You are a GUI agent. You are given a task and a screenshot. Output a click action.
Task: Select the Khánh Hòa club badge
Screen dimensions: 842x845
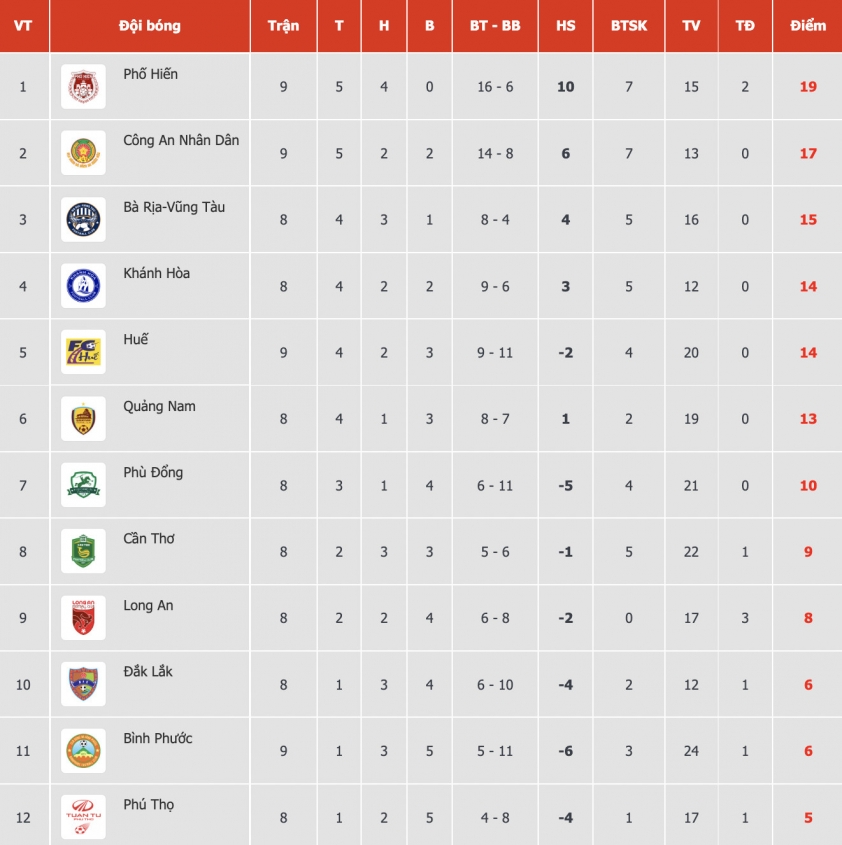(83, 286)
